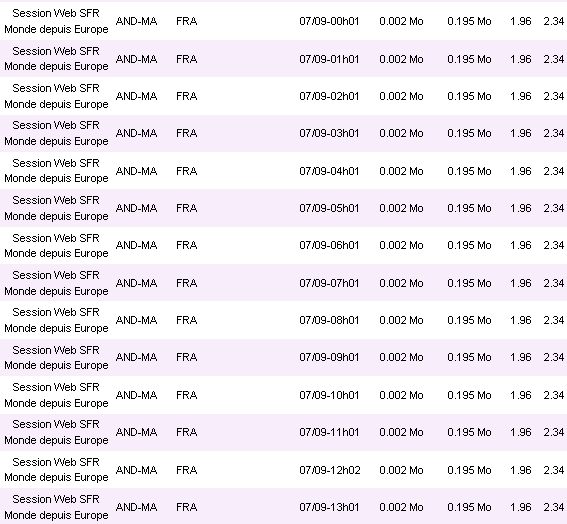
Task: Click 0.195 Mo value in 07/09-06h01 row
Action: pos(469,246)
